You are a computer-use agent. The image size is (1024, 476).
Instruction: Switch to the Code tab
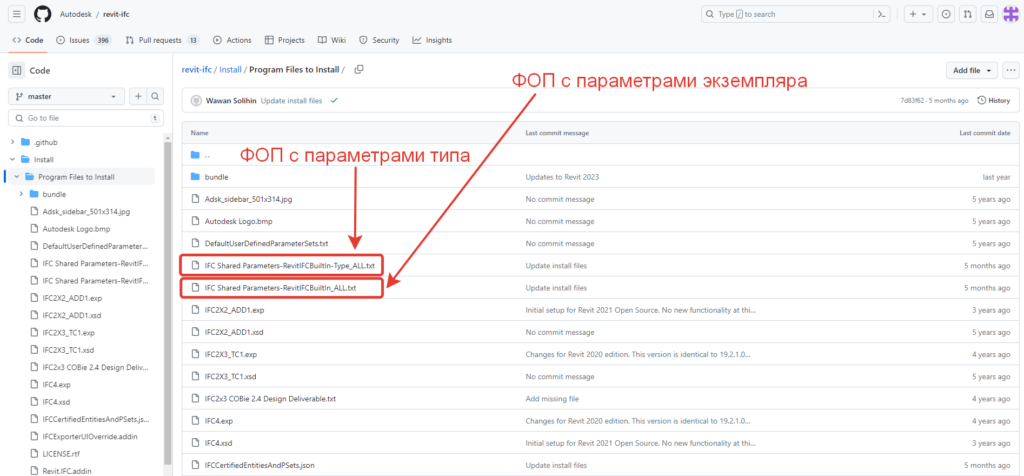[x=28, y=40]
